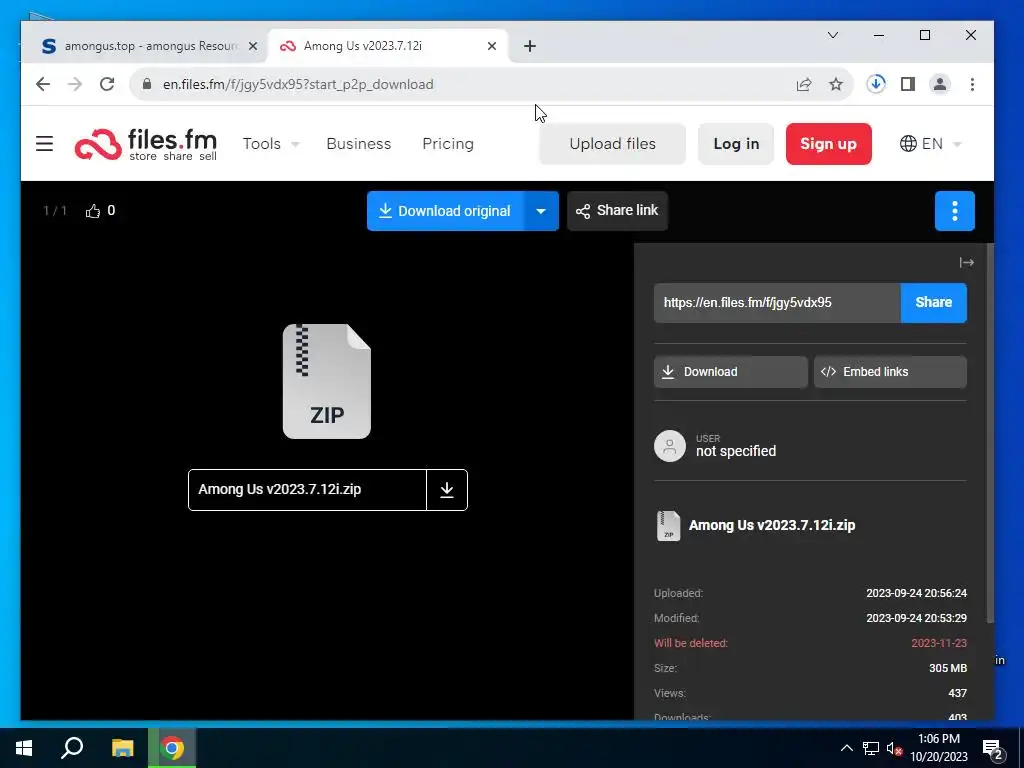Click the address bar URL
This screenshot has height=768, width=1024.
point(298,84)
